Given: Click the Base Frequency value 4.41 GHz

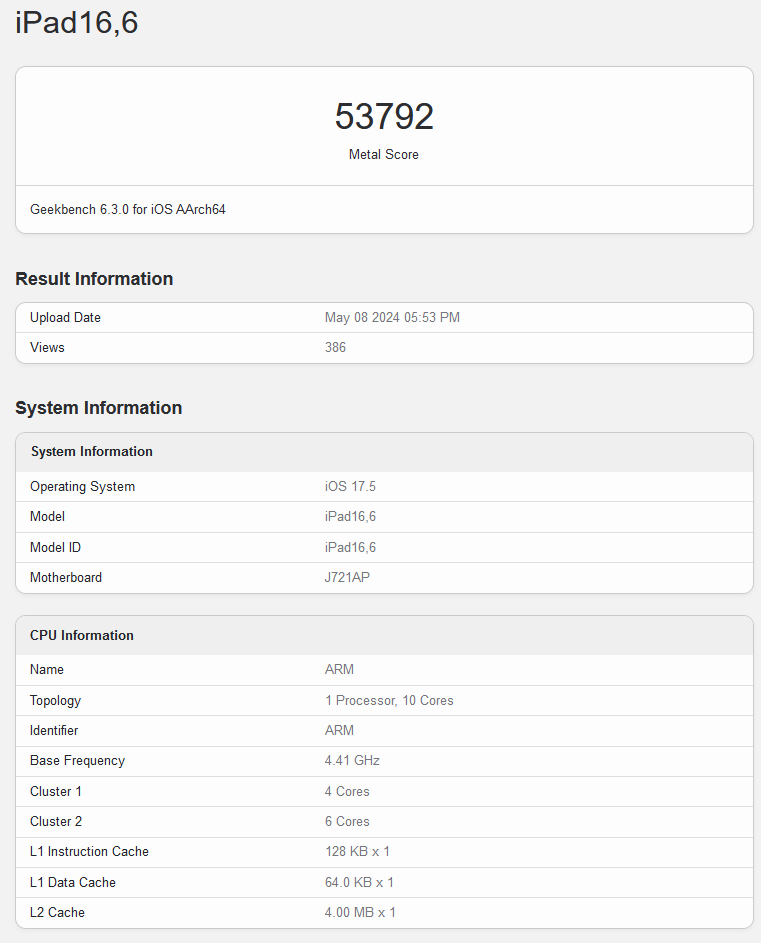Looking at the screenshot, I should point(352,761).
